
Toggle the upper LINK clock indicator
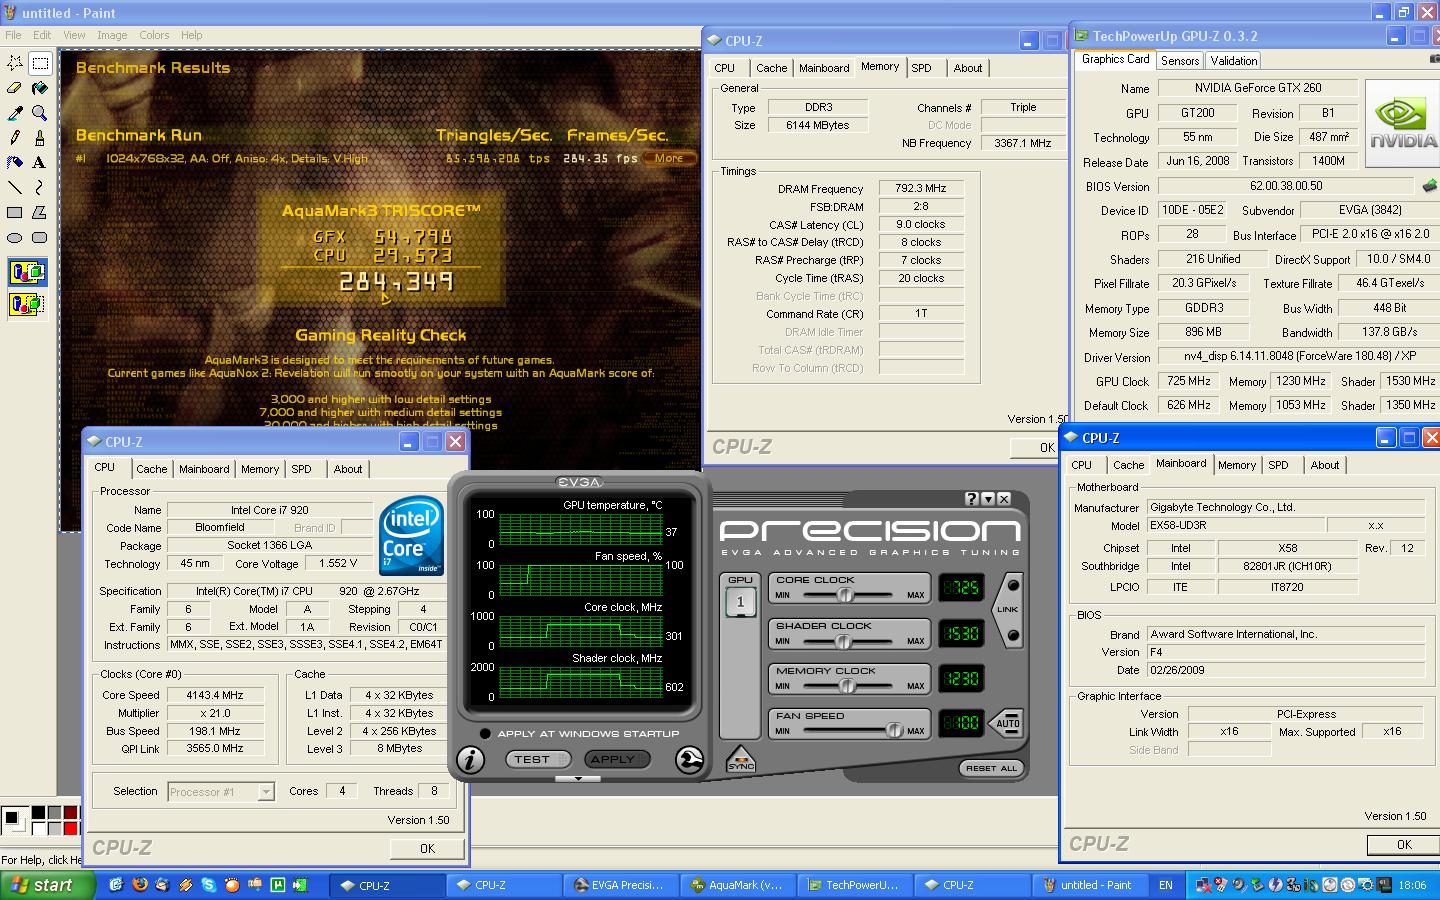pos(1013,585)
